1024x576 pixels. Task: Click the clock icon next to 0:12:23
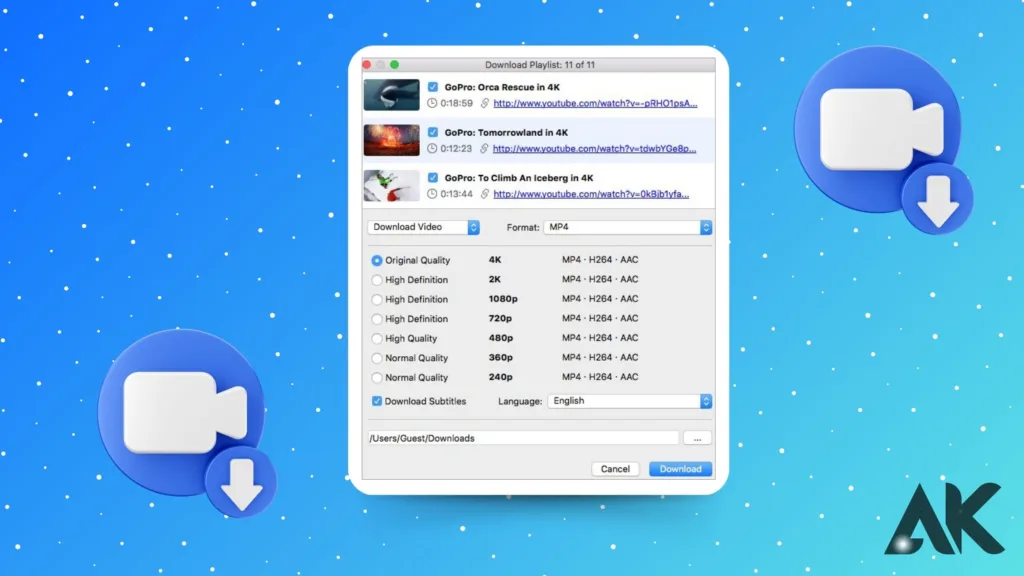(x=432, y=149)
